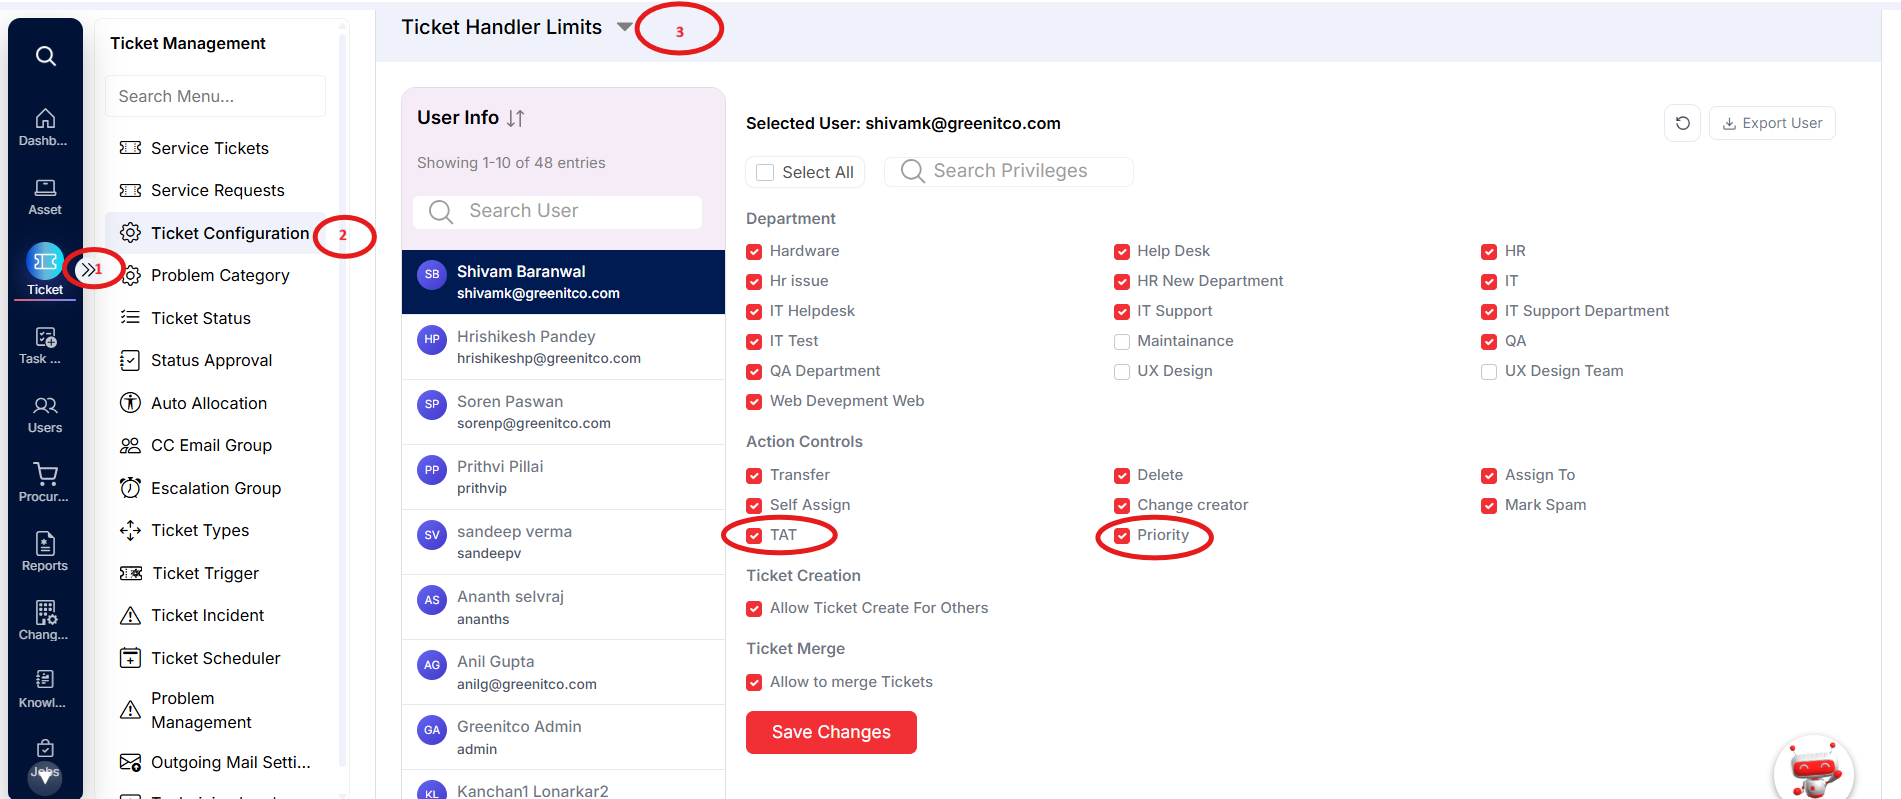This screenshot has width=1901, height=799.
Task: Select user Anil Gupta
Action: pos(563,672)
